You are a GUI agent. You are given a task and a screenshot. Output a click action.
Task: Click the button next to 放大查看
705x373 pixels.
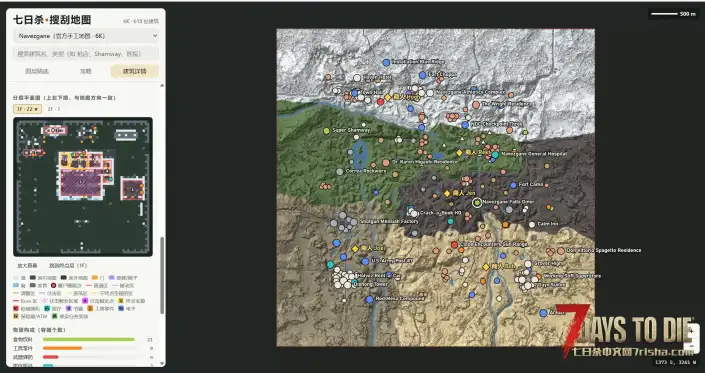tap(68, 266)
